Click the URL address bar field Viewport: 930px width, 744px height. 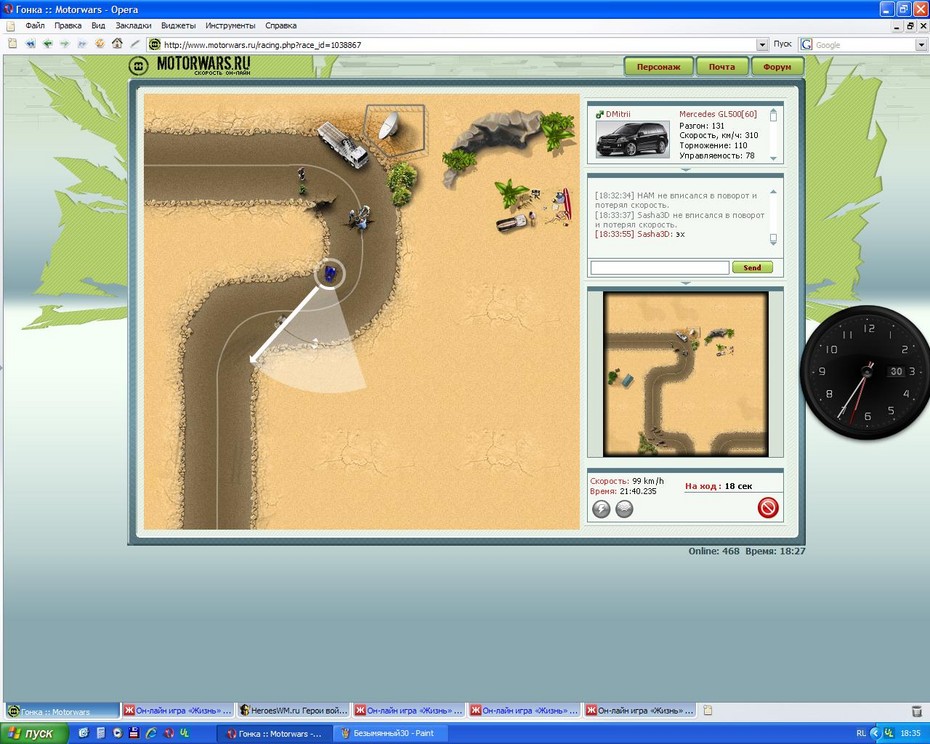pyautogui.click(x=458, y=44)
